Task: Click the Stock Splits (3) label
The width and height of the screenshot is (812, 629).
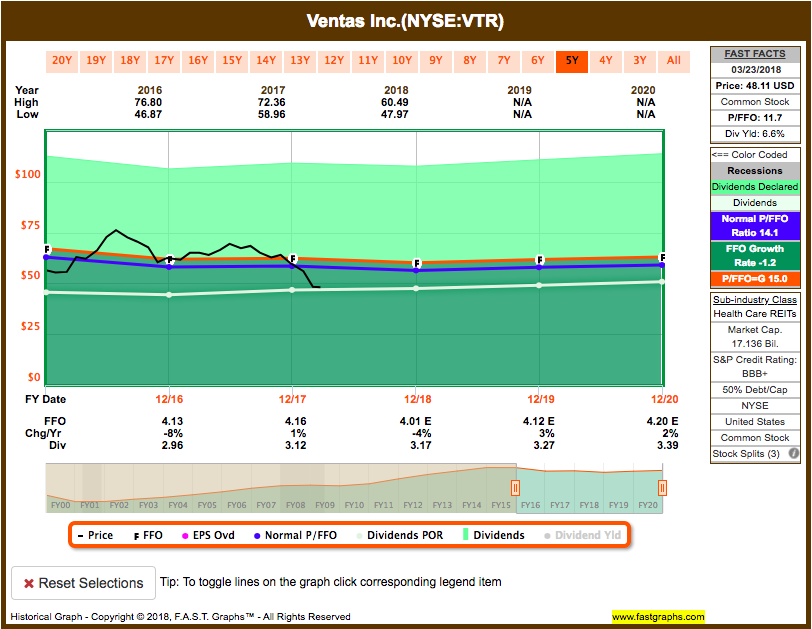Action: (x=746, y=454)
